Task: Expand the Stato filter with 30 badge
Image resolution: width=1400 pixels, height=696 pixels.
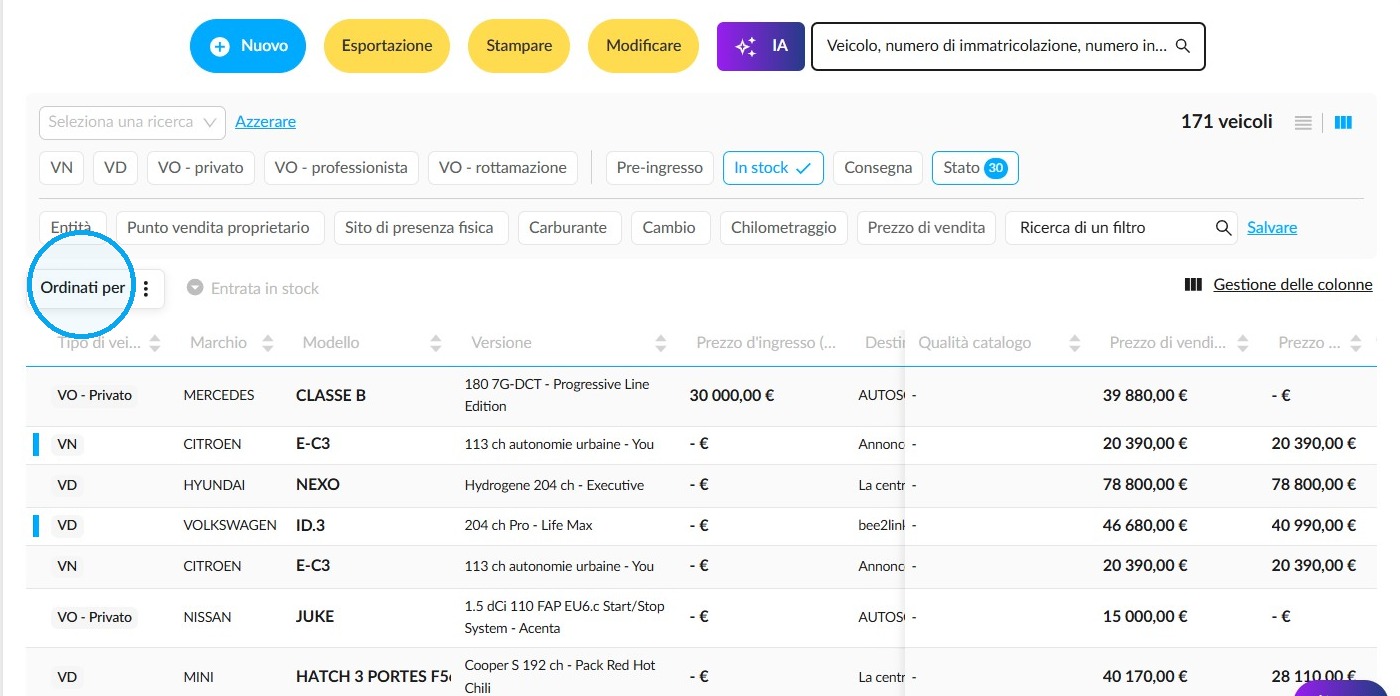Action: 975,168
